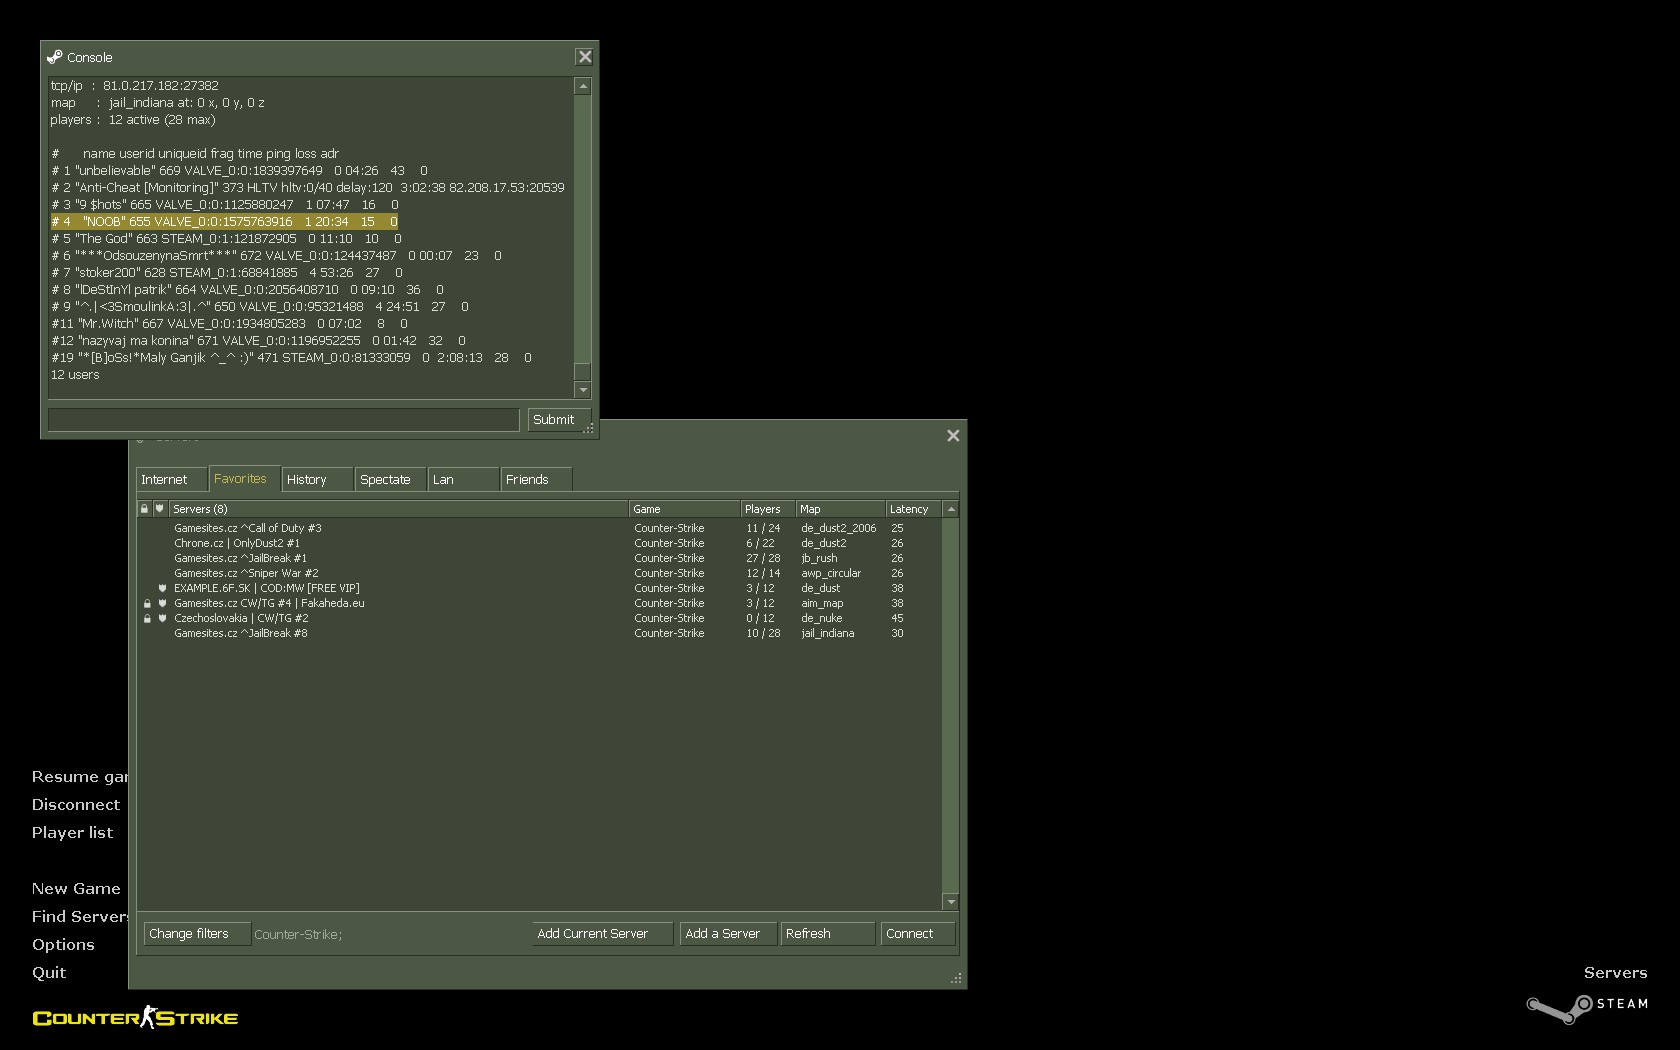The image size is (1680, 1050).
Task: Click the lock icon column header
Action: coord(144,509)
